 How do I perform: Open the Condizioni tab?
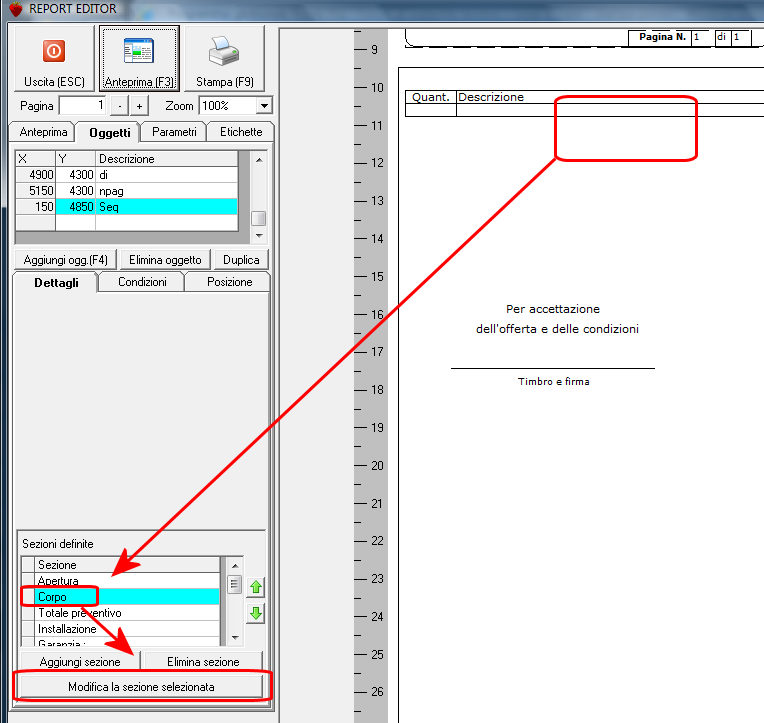click(x=142, y=282)
